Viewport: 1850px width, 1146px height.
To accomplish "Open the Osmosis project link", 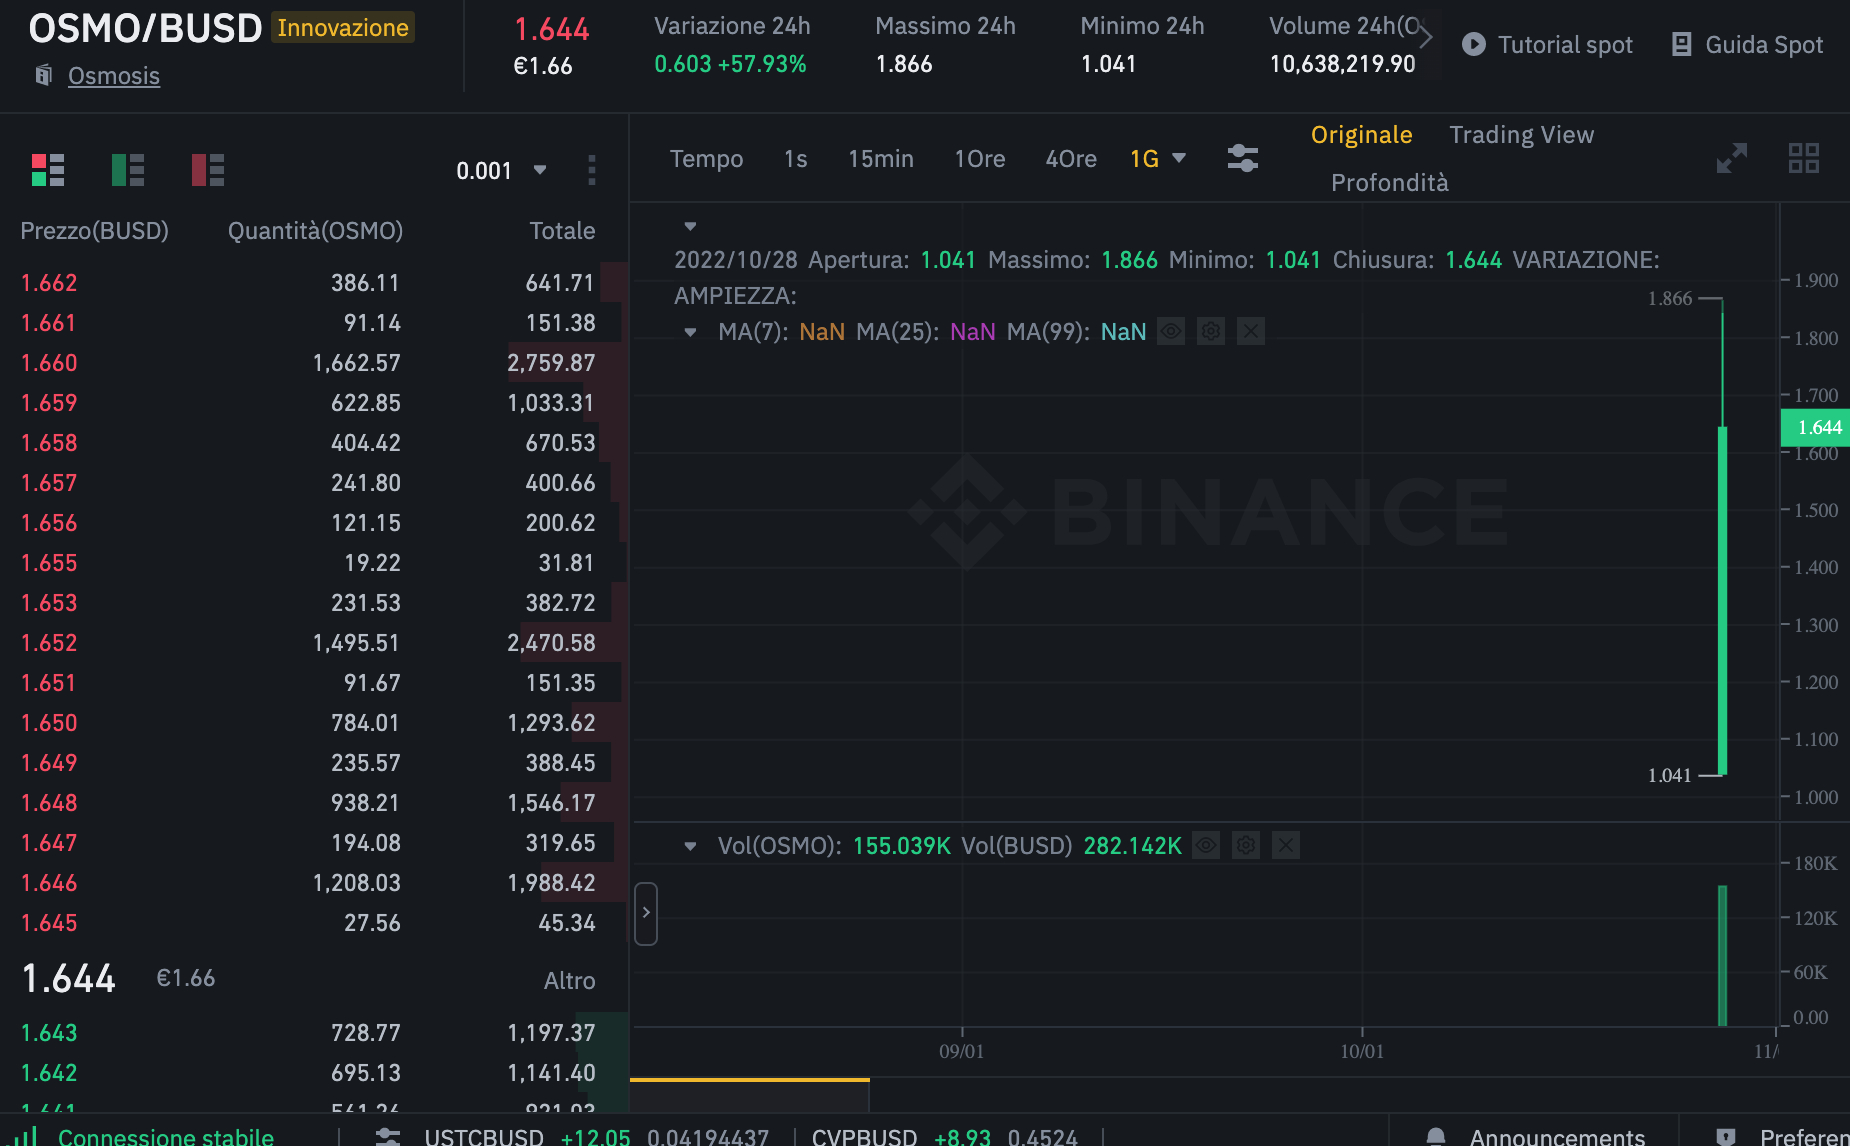I will (x=113, y=76).
